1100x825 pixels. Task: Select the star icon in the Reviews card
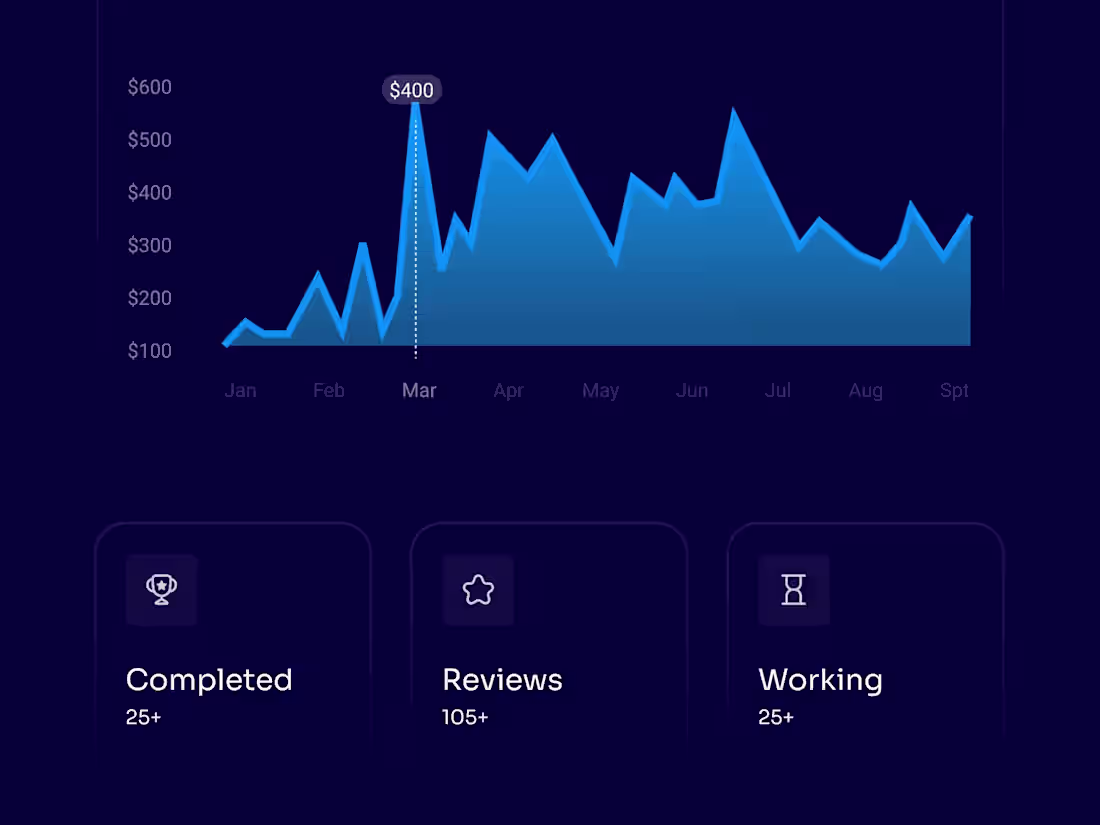[479, 590]
